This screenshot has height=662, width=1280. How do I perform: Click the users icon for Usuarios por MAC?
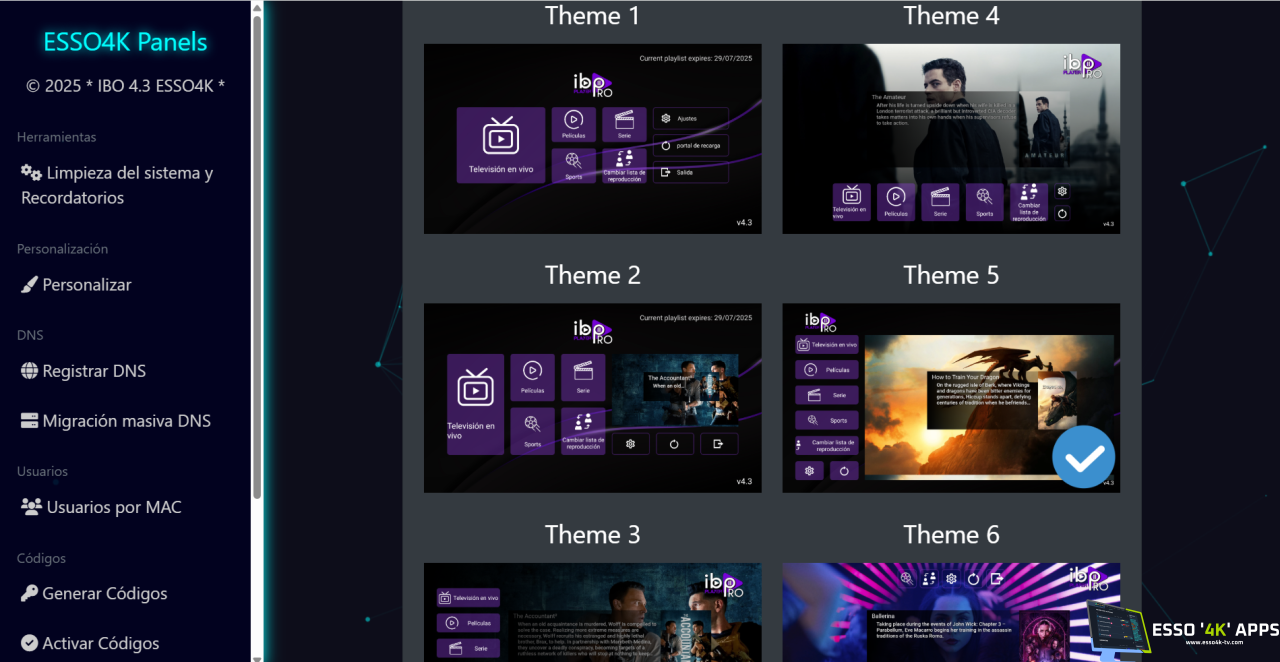[31, 507]
